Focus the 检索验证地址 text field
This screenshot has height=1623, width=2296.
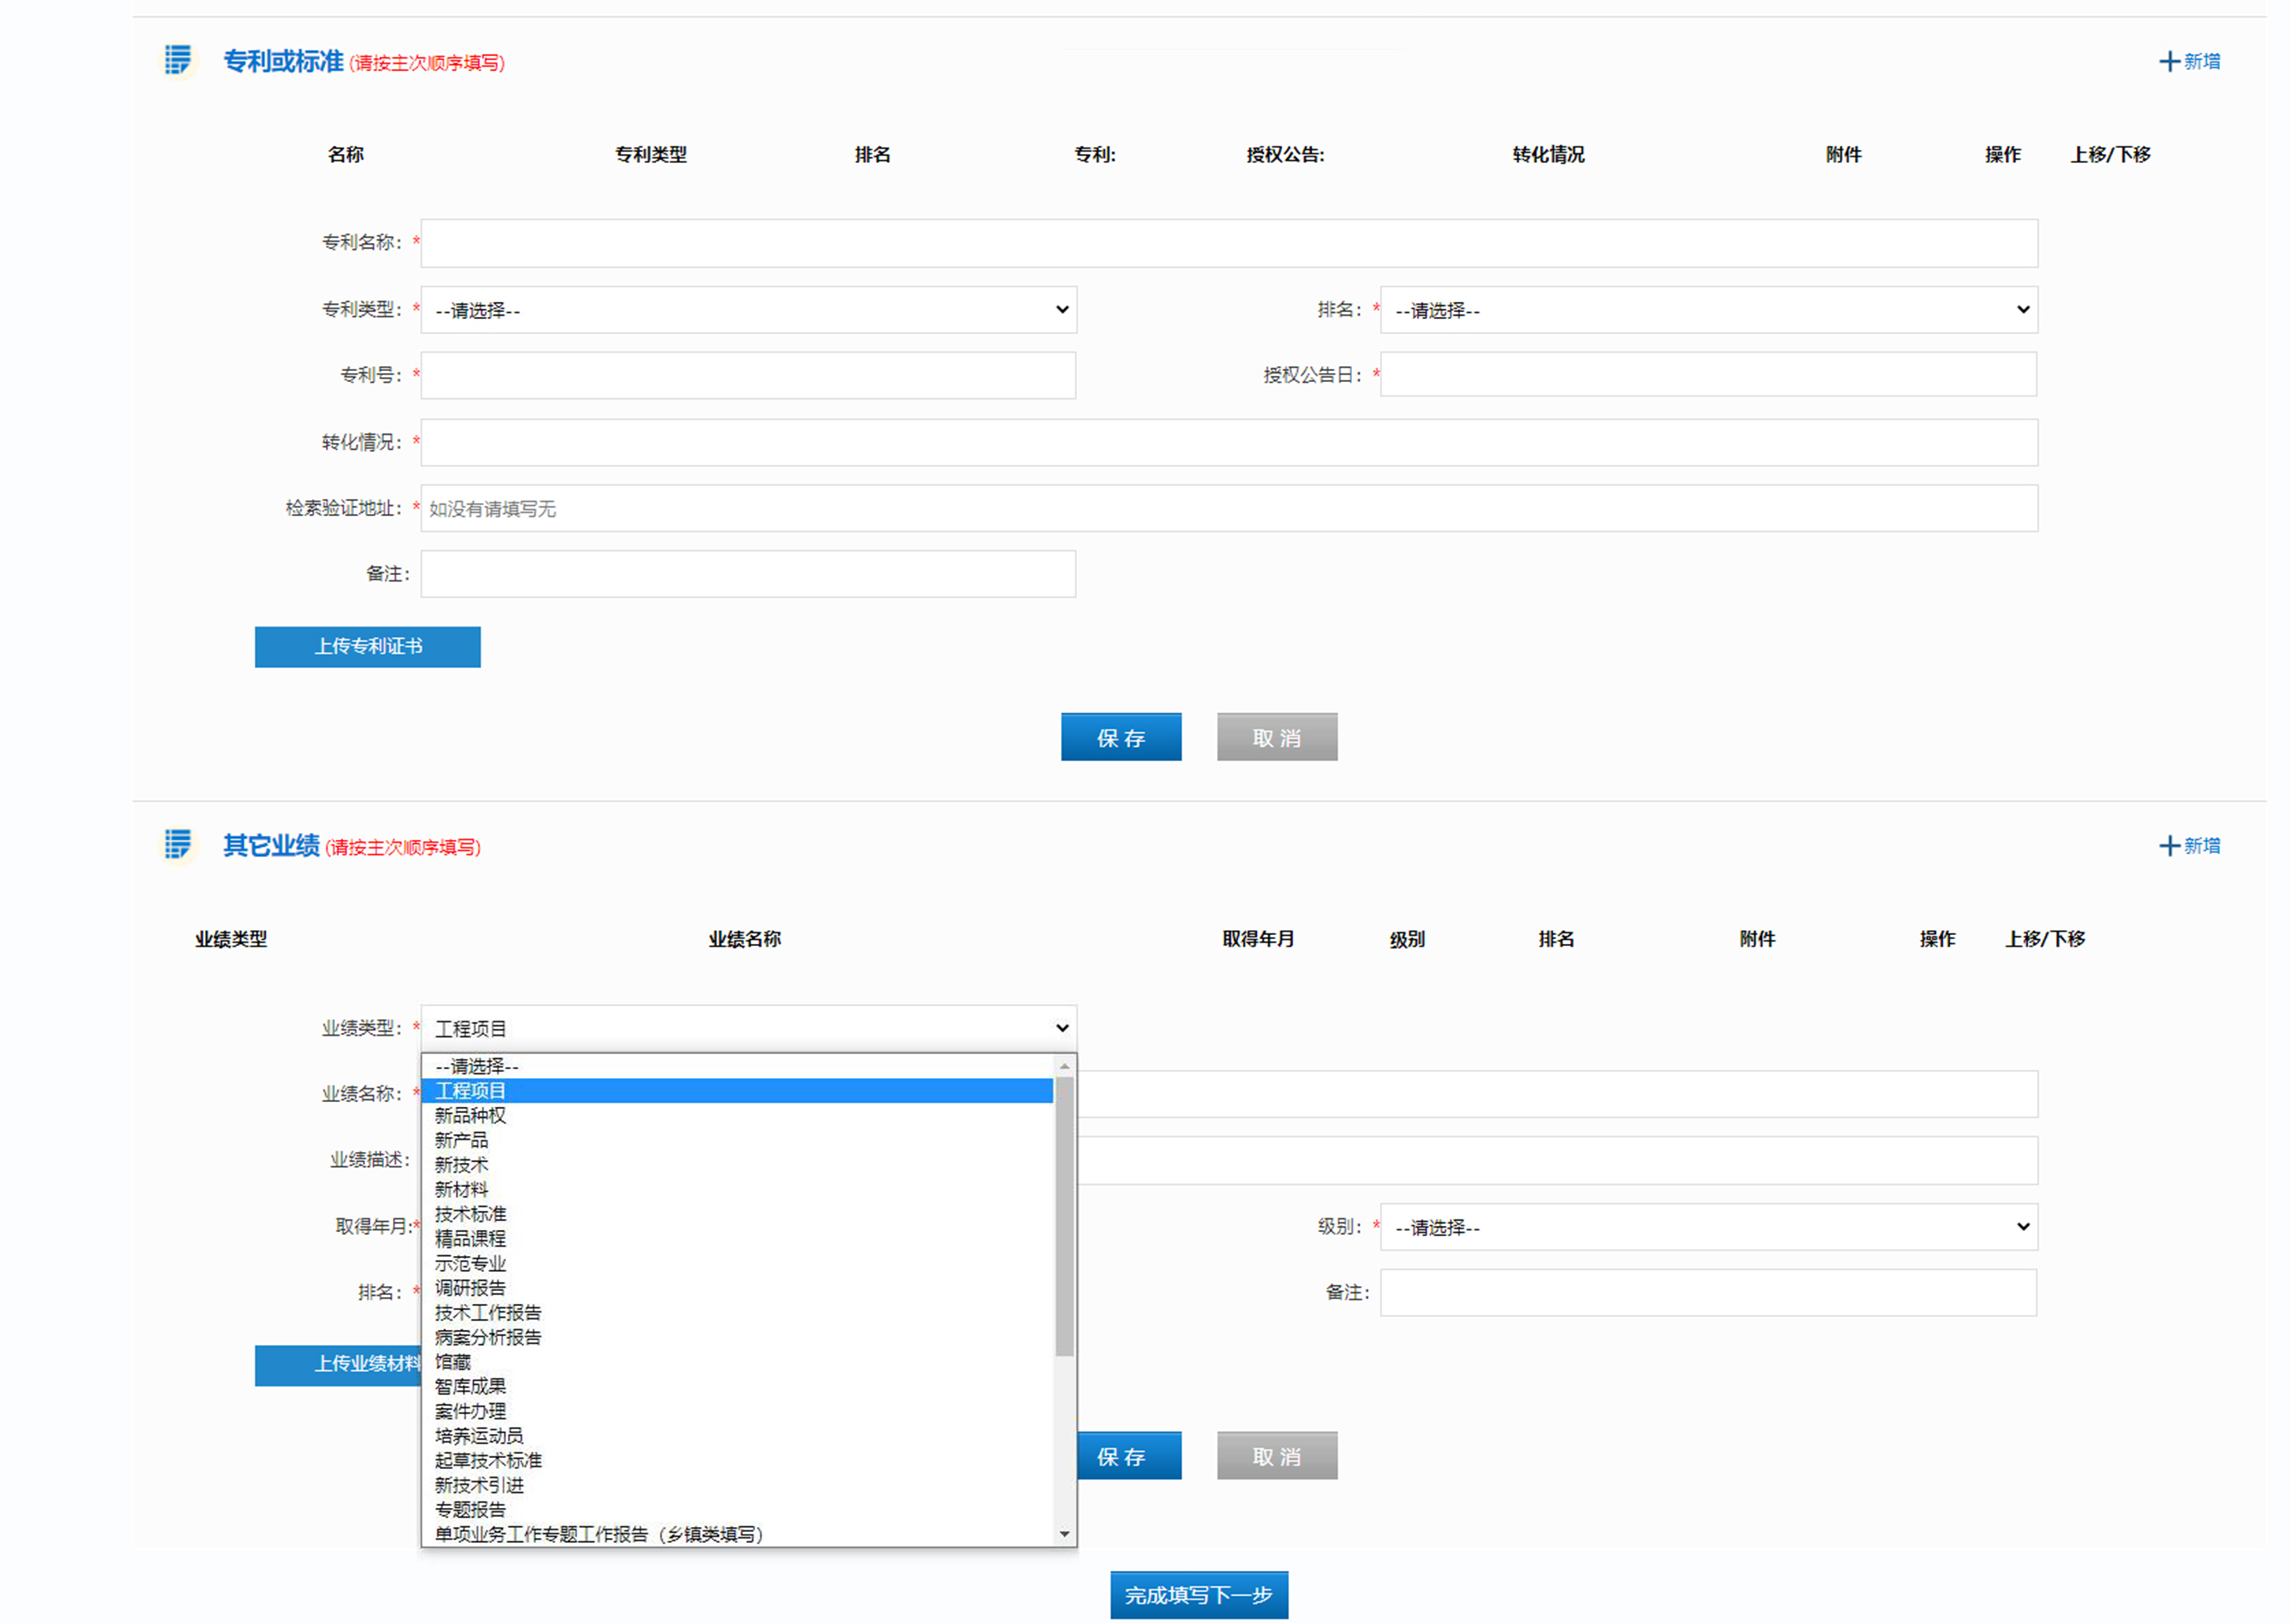tap(1229, 509)
